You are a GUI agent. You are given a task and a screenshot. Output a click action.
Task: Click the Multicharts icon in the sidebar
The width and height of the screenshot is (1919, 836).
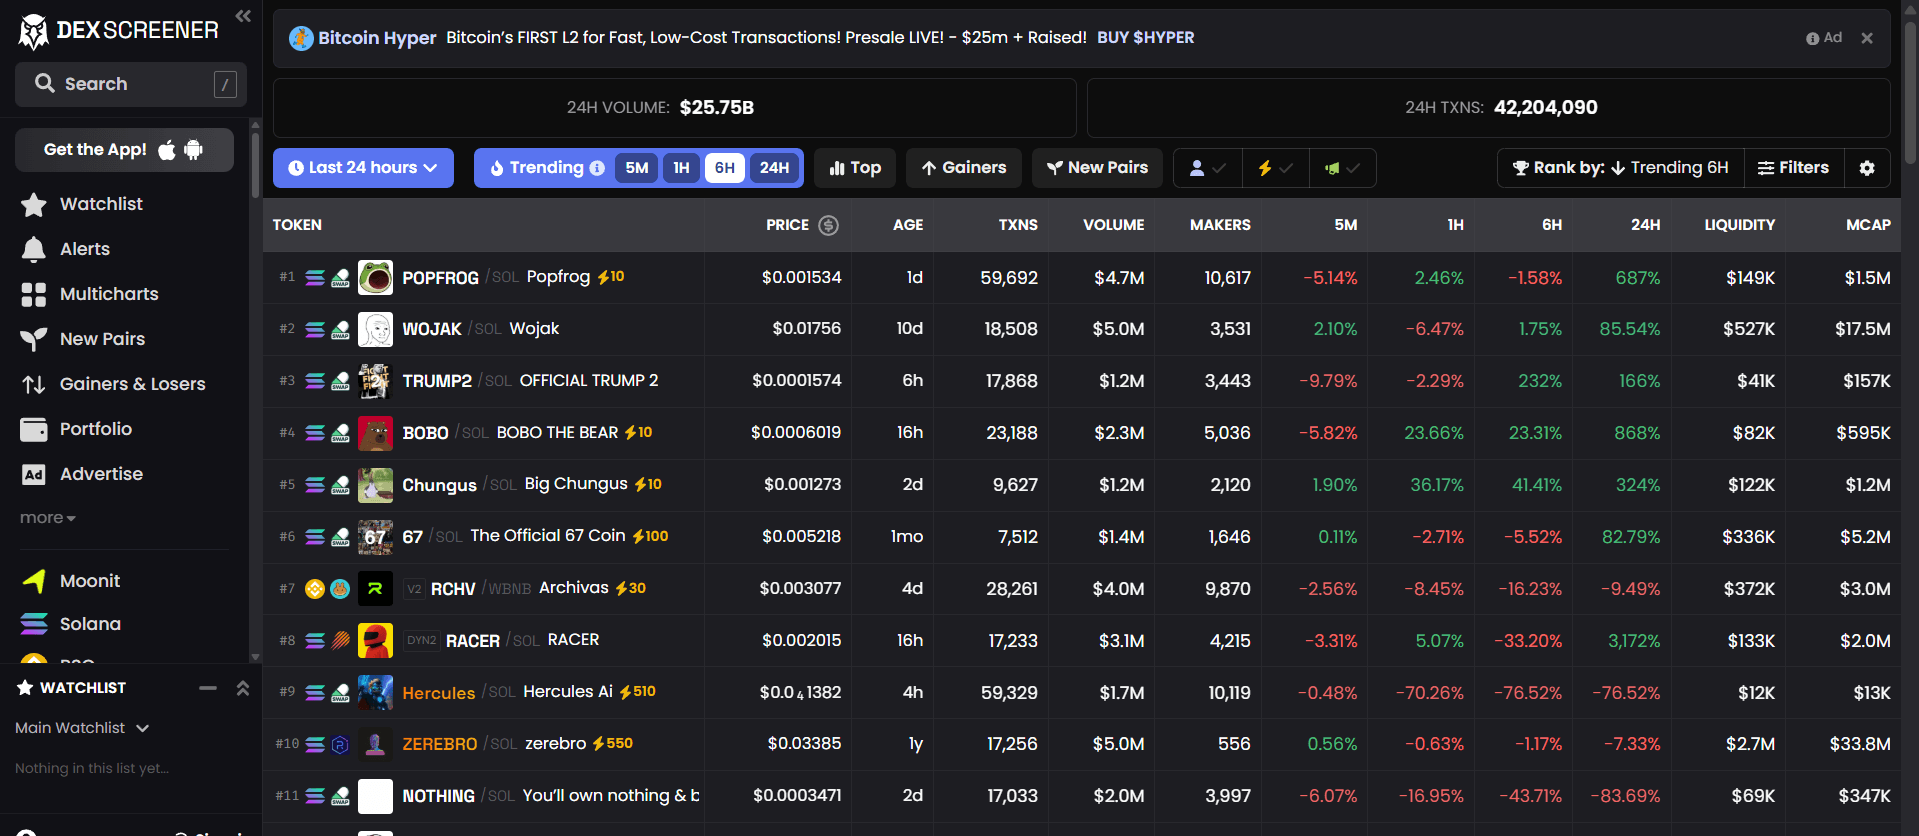(x=34, y=294)
